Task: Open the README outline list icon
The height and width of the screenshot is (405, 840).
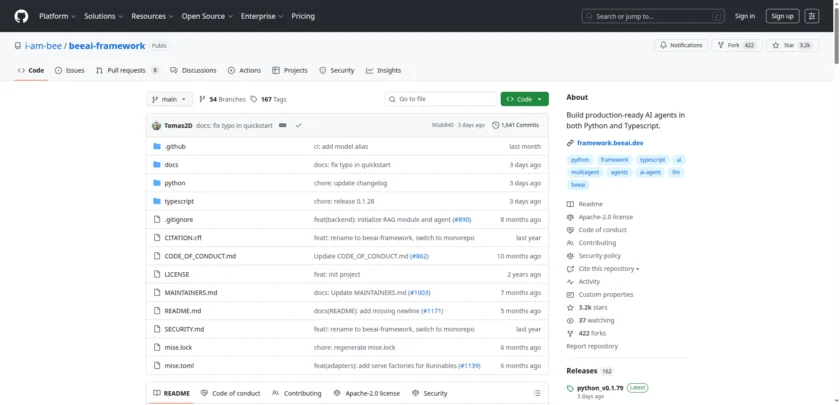Action: coord(537,393)
